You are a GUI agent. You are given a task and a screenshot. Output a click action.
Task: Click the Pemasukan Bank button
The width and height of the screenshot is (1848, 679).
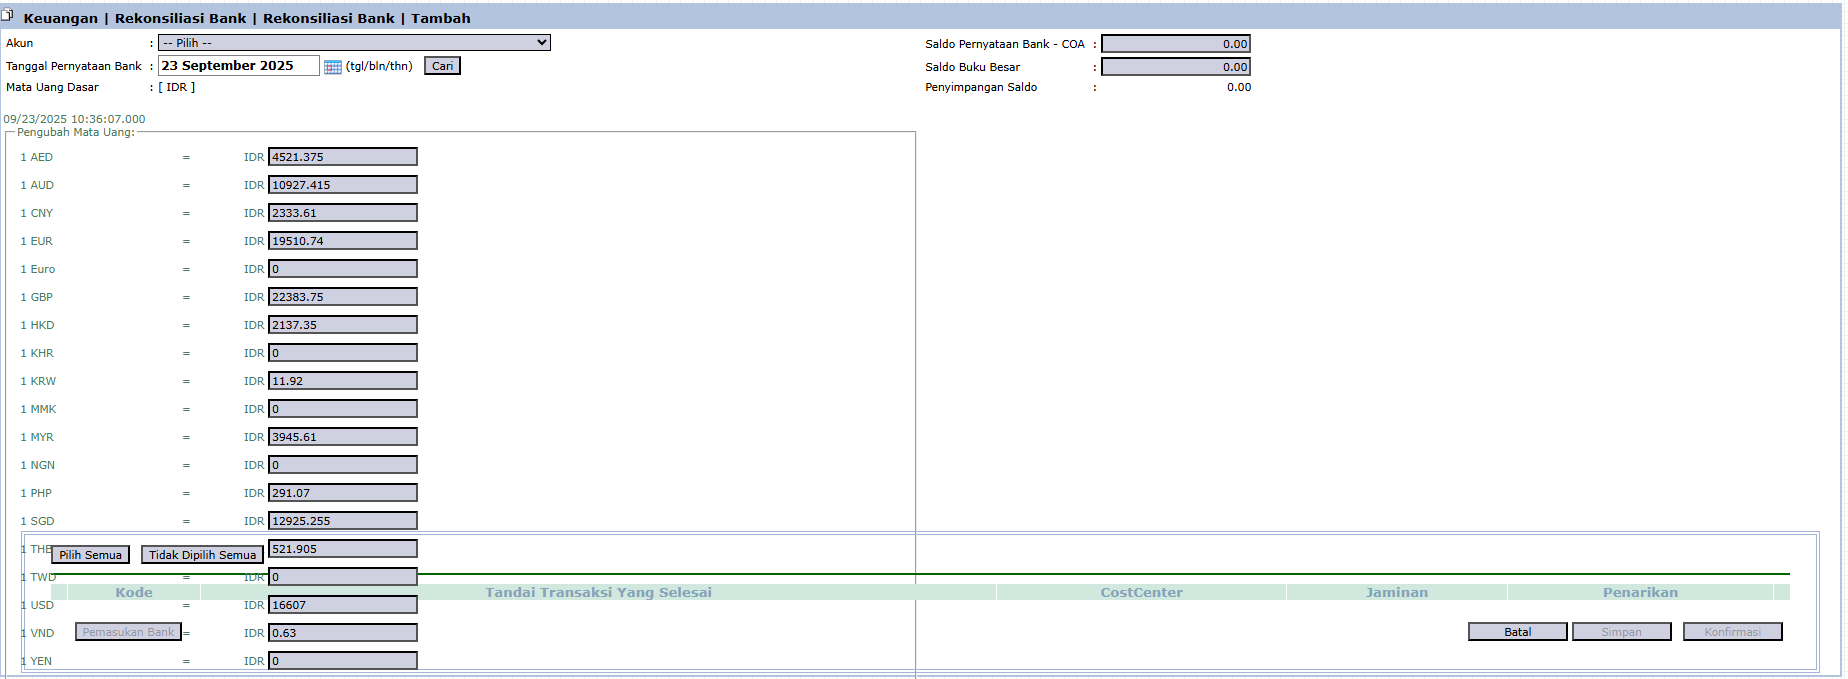[128, 632]
